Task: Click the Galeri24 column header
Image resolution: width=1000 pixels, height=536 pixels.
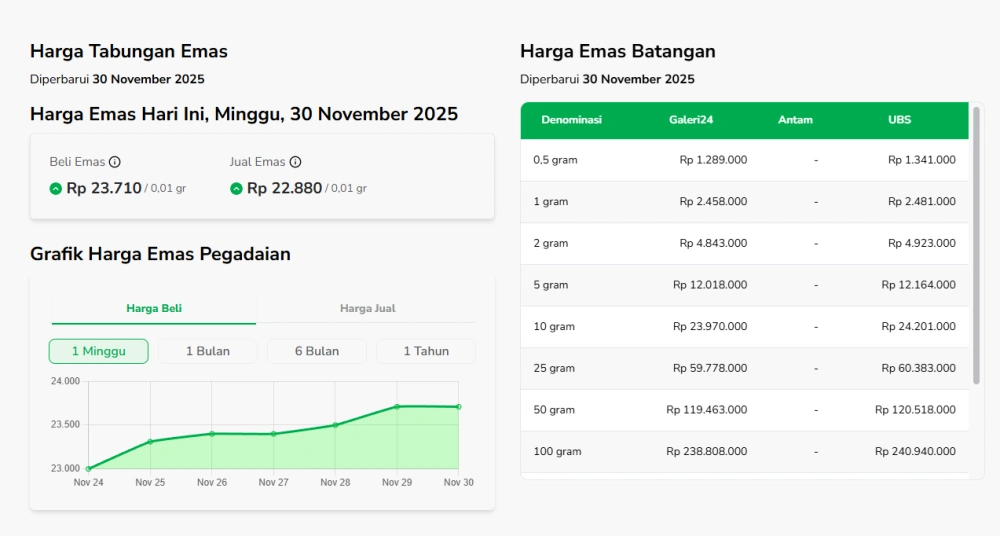Action: (691, 120)
